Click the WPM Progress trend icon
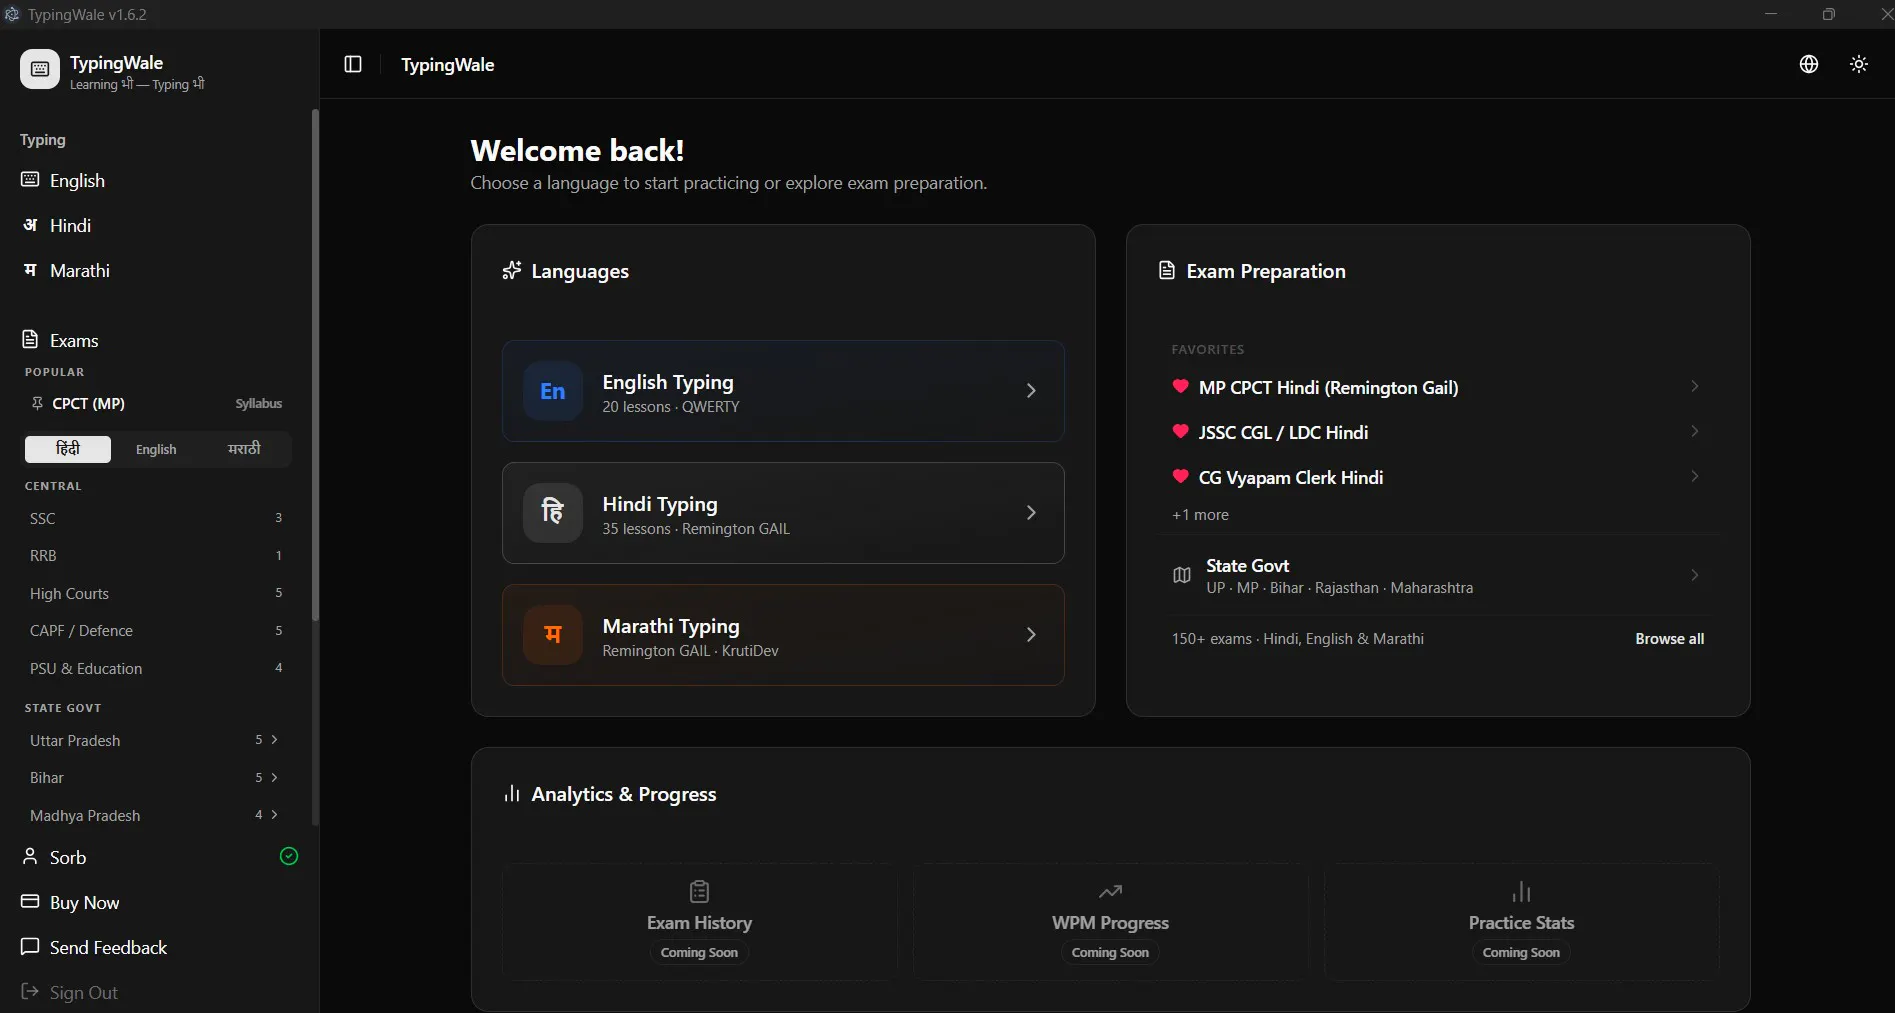Viewport: 1895px width, 1013px height. click(x=1111, y=891)
